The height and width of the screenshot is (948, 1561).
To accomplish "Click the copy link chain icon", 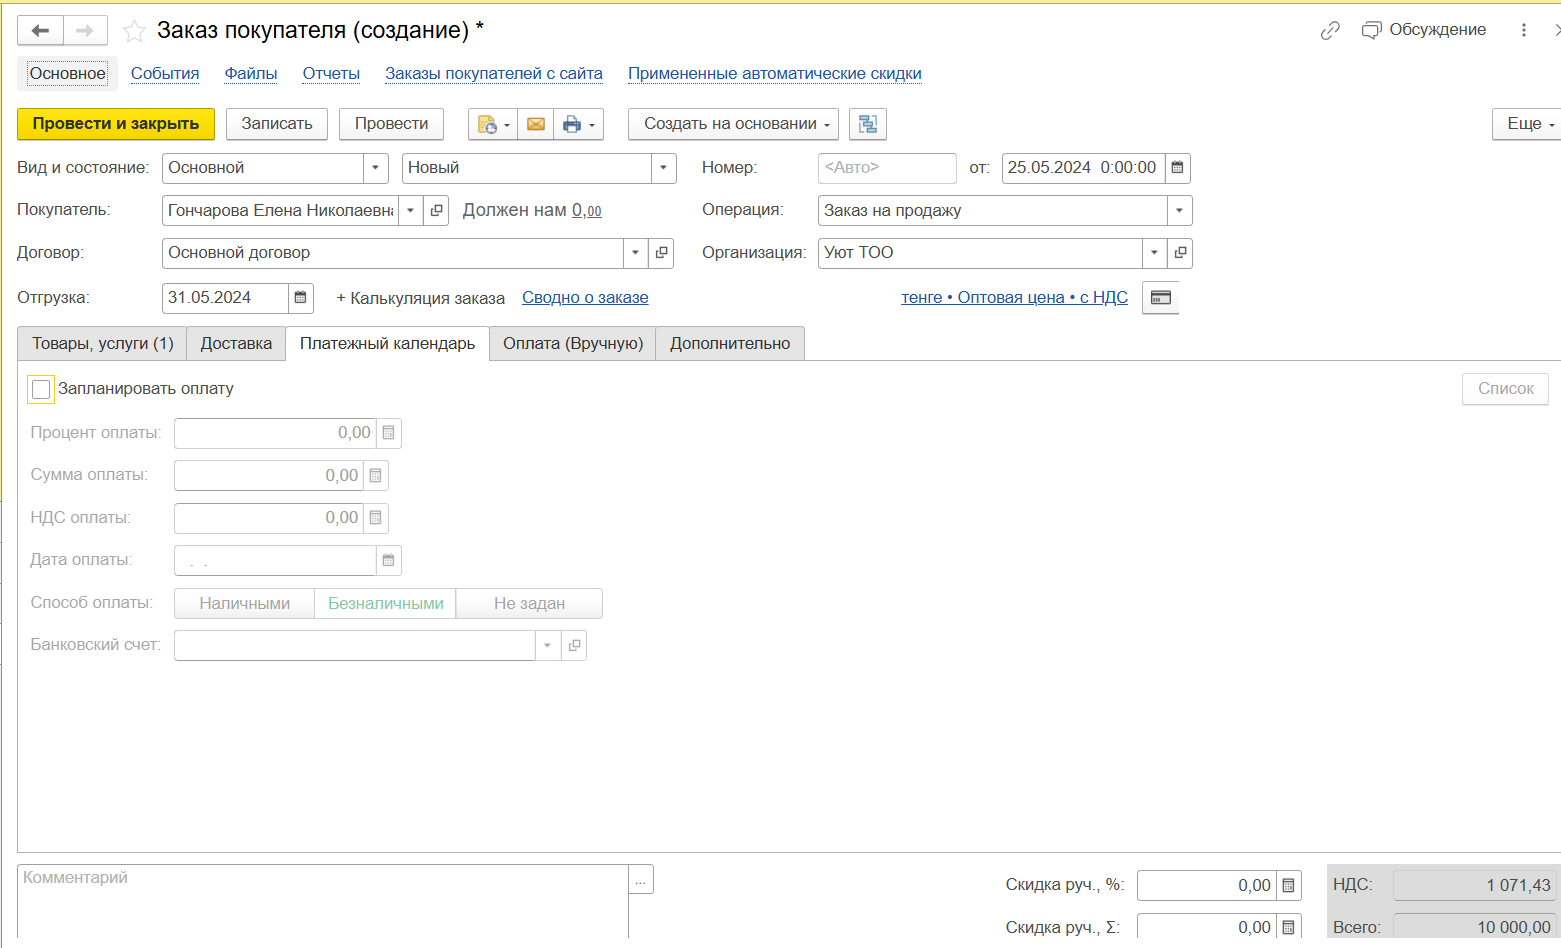I will pos(1329,31).
